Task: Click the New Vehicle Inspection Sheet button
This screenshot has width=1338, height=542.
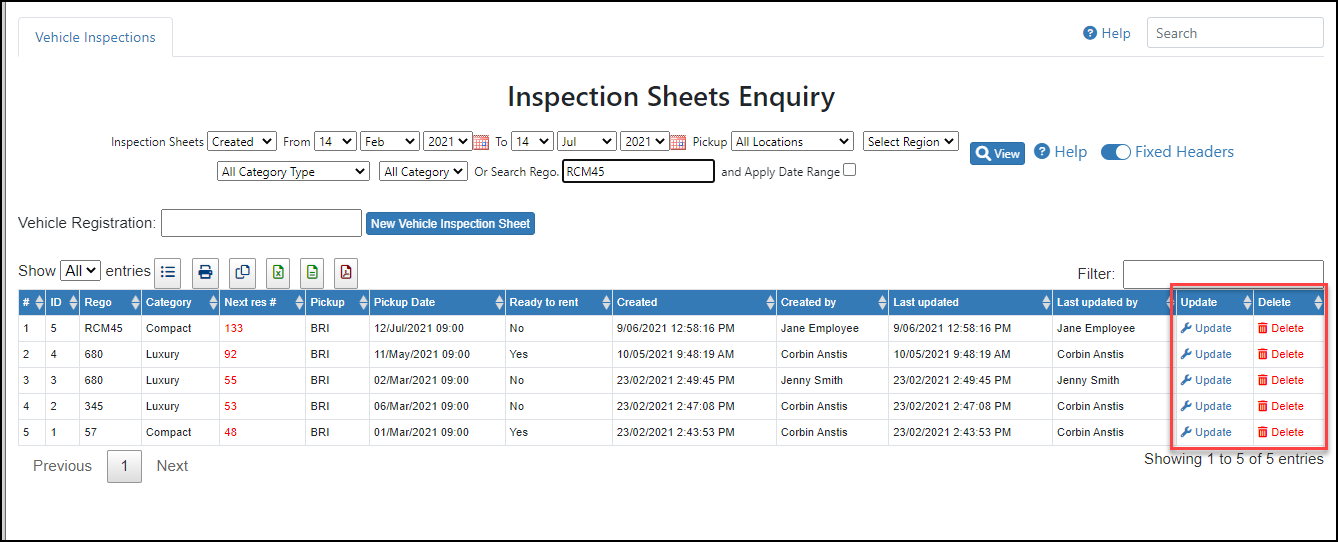Action: coord(450,224)
